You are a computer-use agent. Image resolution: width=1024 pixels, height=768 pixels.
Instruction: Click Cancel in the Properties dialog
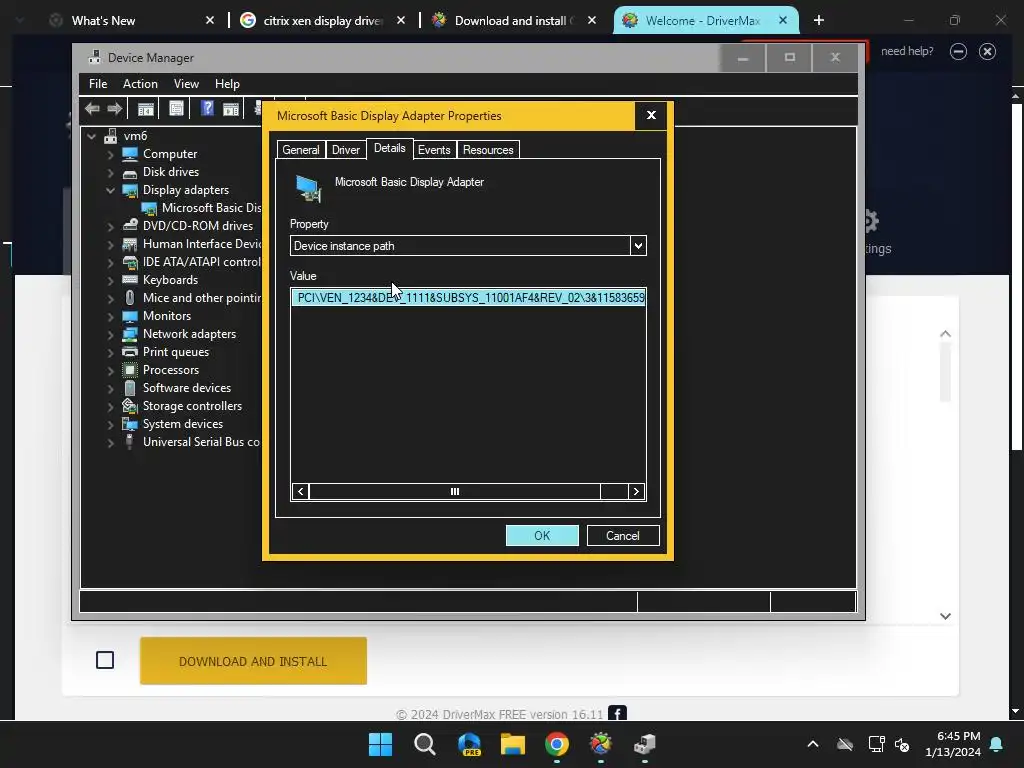[x=622, y=536]
